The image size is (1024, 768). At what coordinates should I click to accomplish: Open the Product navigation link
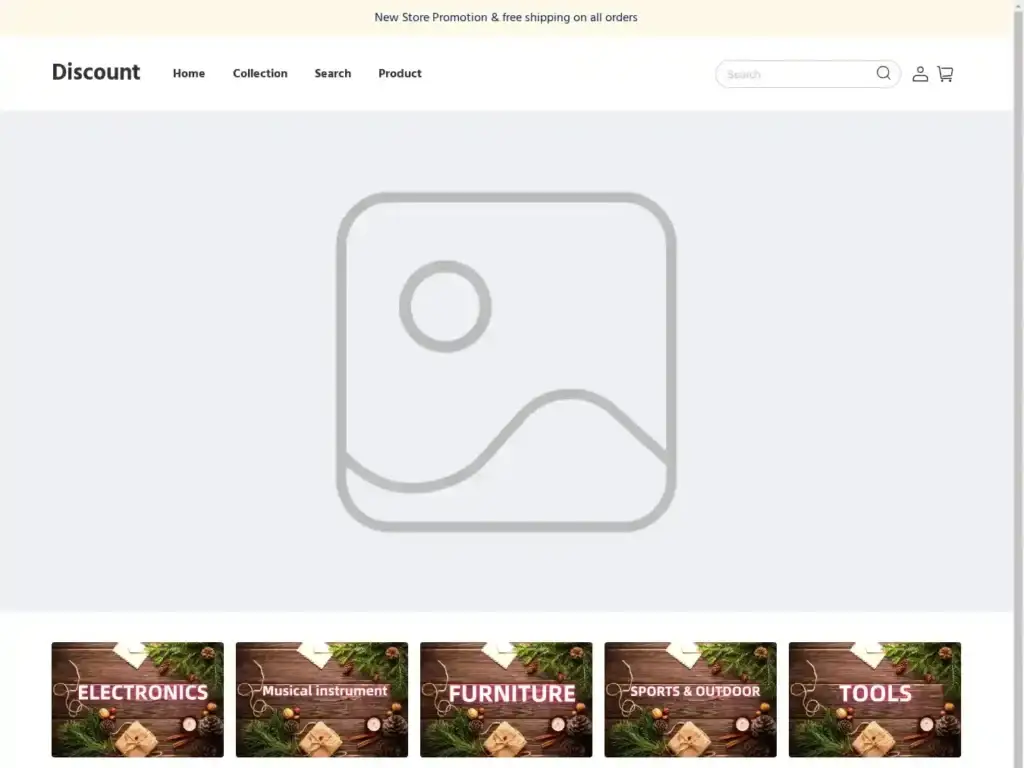(400, 74)
